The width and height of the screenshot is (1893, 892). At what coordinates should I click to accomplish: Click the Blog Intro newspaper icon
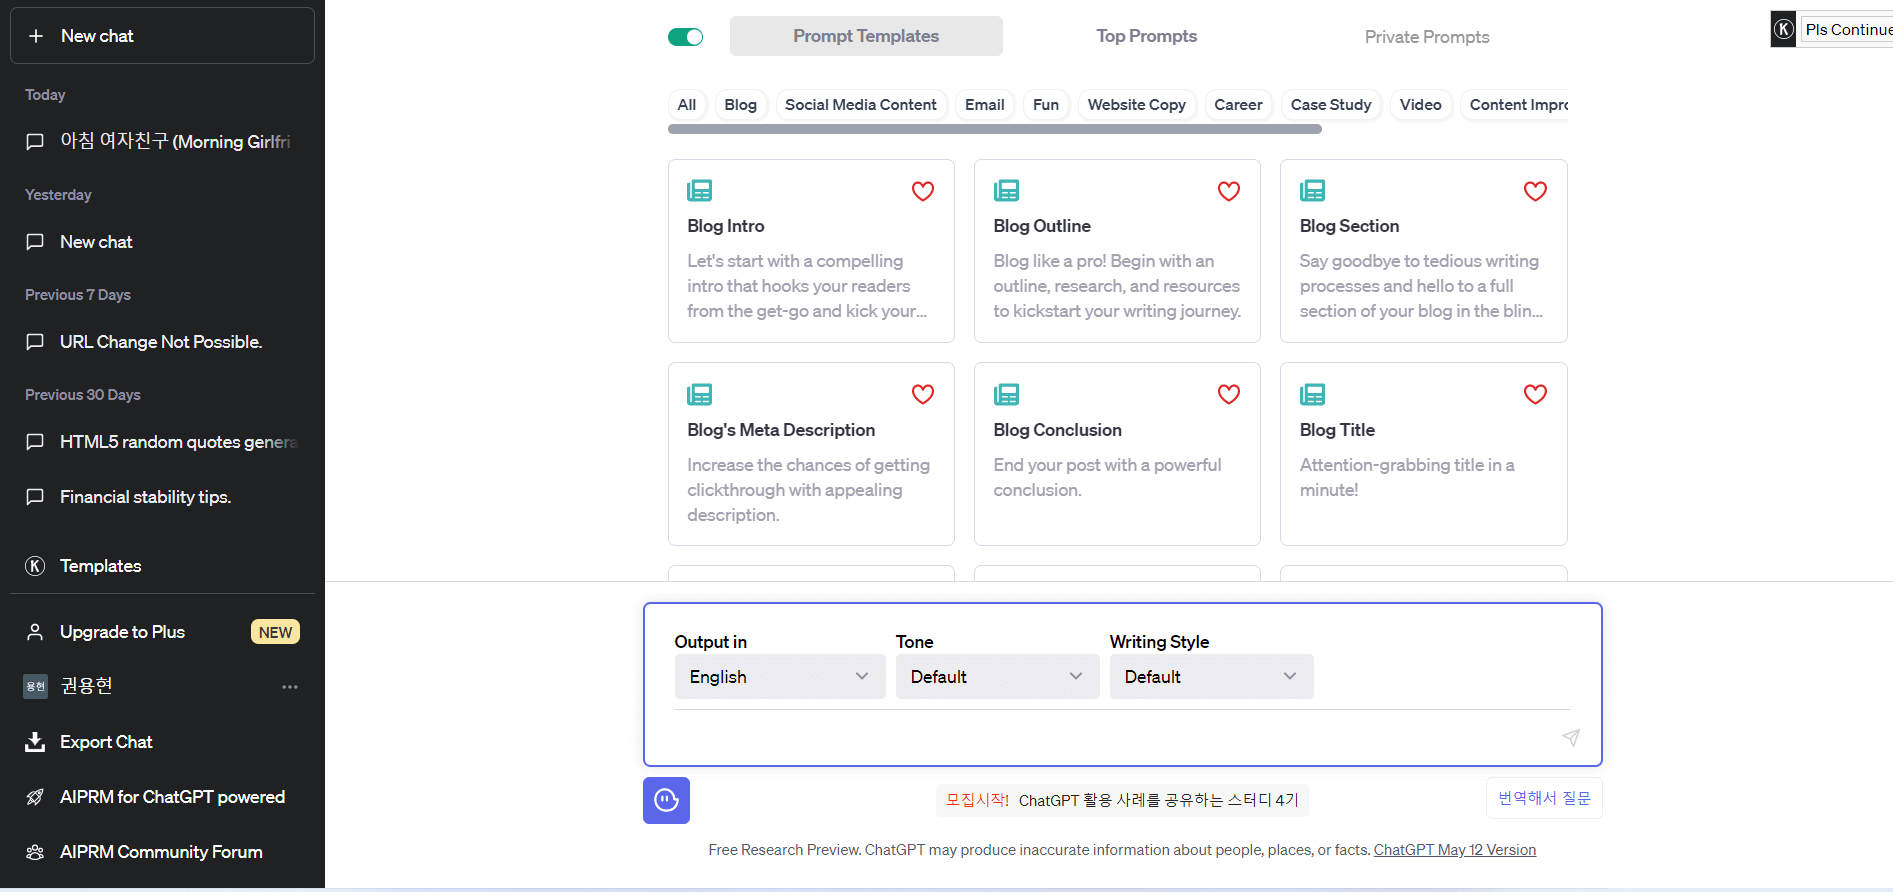(x=700, y=190)
